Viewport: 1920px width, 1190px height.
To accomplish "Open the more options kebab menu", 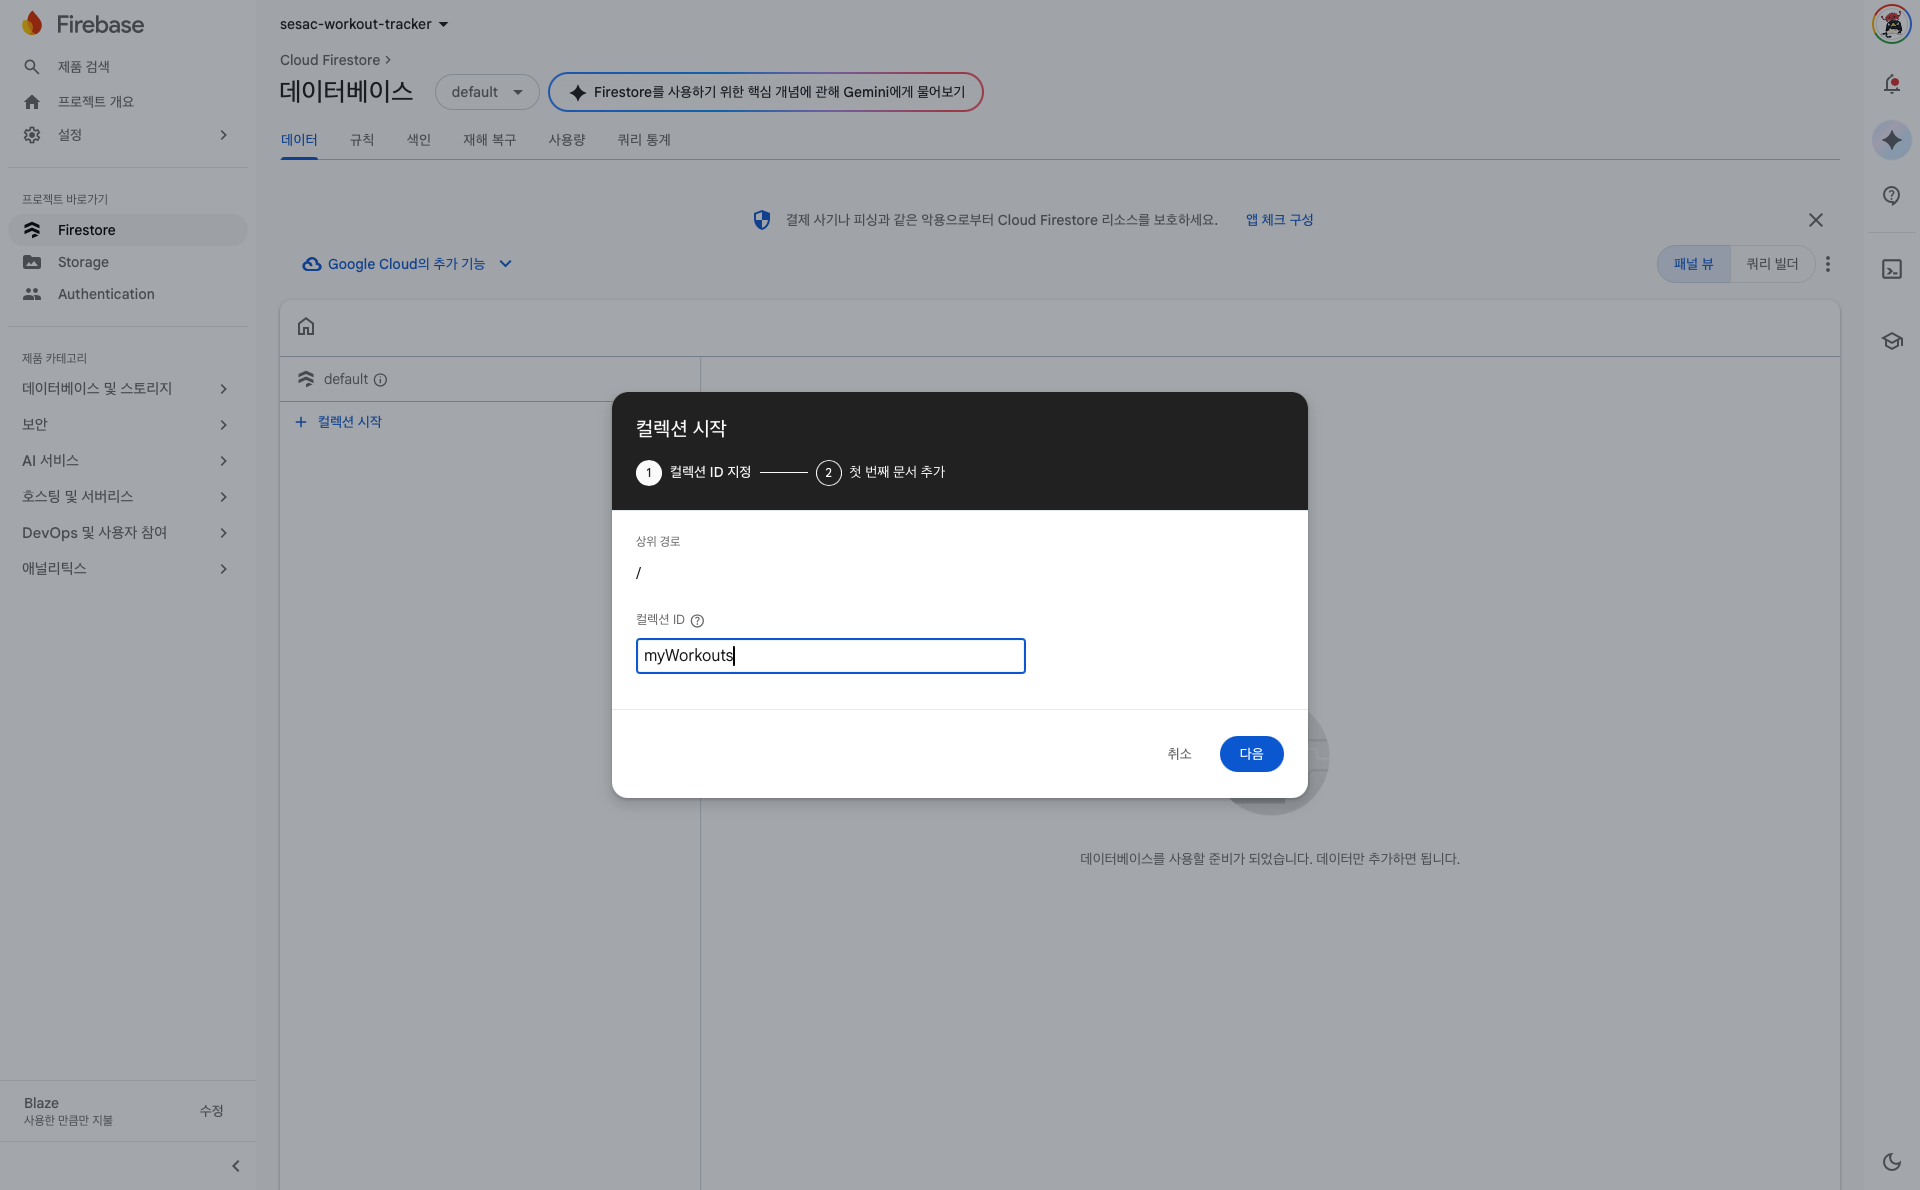I will [x=1827, y=264].
